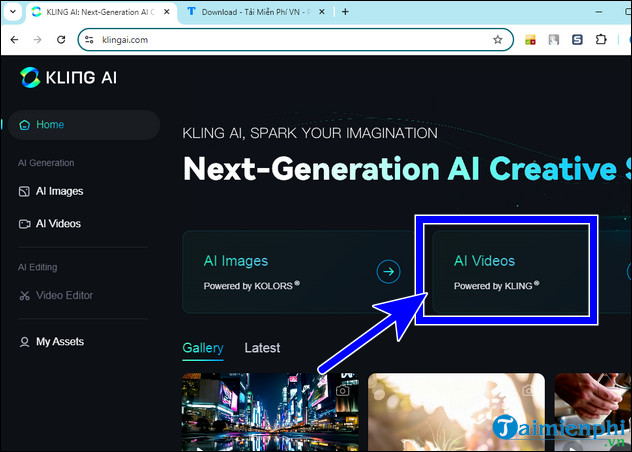Open the Extensions puzzle icon
632x452 pixels.
601,40
